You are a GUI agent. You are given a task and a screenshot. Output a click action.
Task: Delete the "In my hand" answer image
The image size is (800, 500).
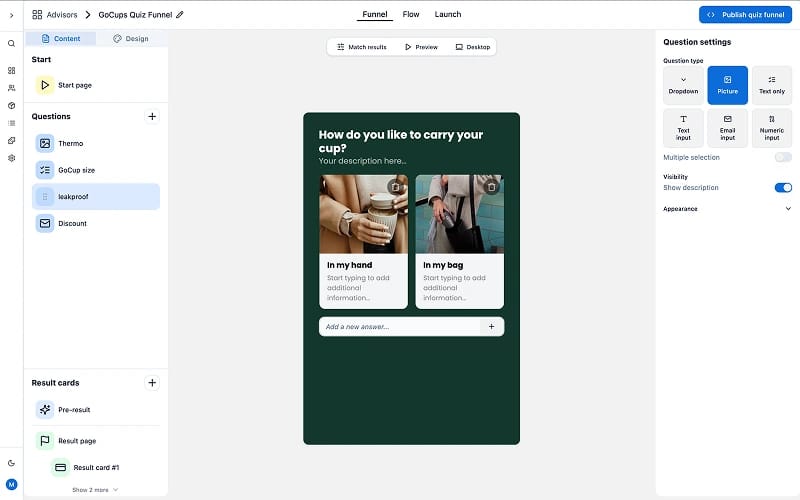[395, 187]
